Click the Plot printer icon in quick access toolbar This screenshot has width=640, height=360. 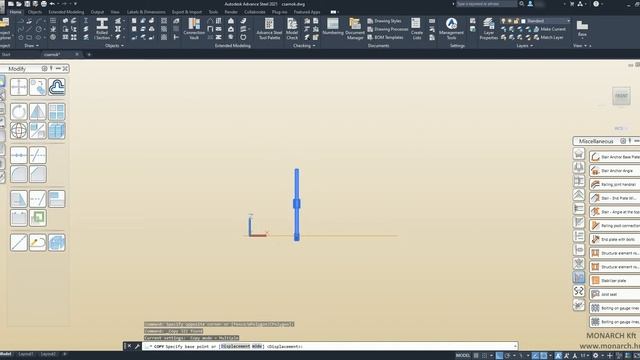pos(44,4)
